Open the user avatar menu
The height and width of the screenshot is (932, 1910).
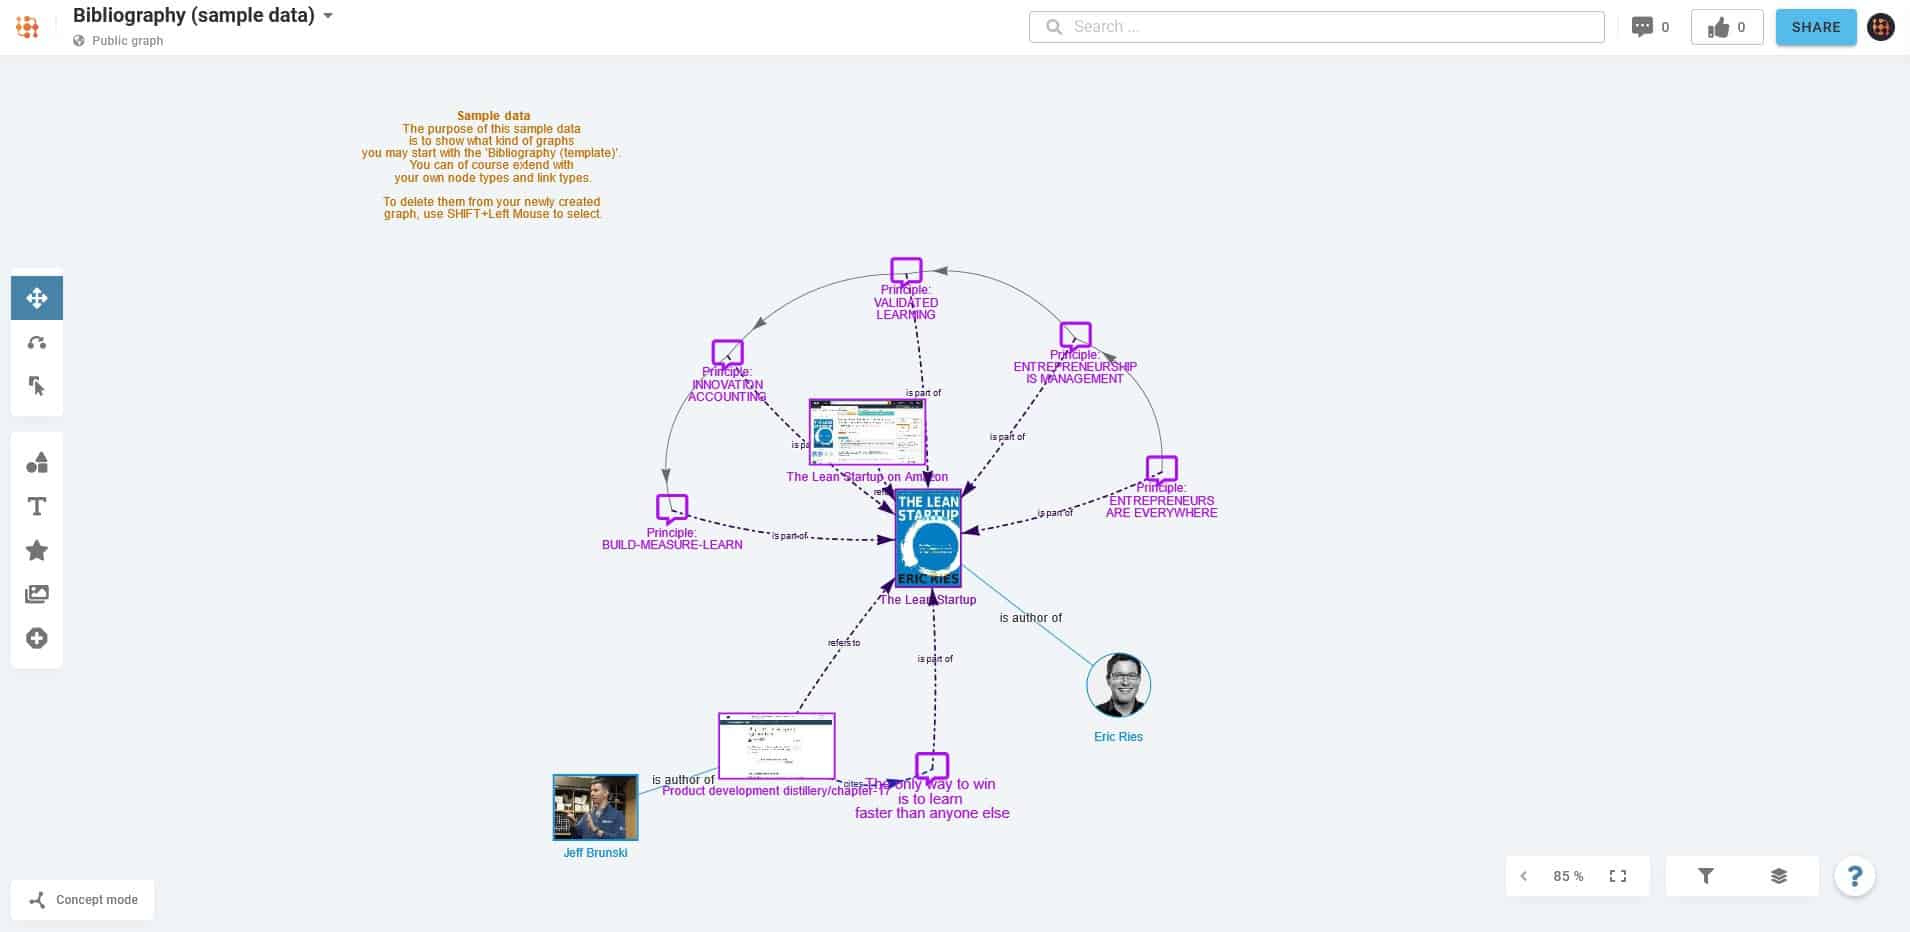click(x=1881, y=27)
